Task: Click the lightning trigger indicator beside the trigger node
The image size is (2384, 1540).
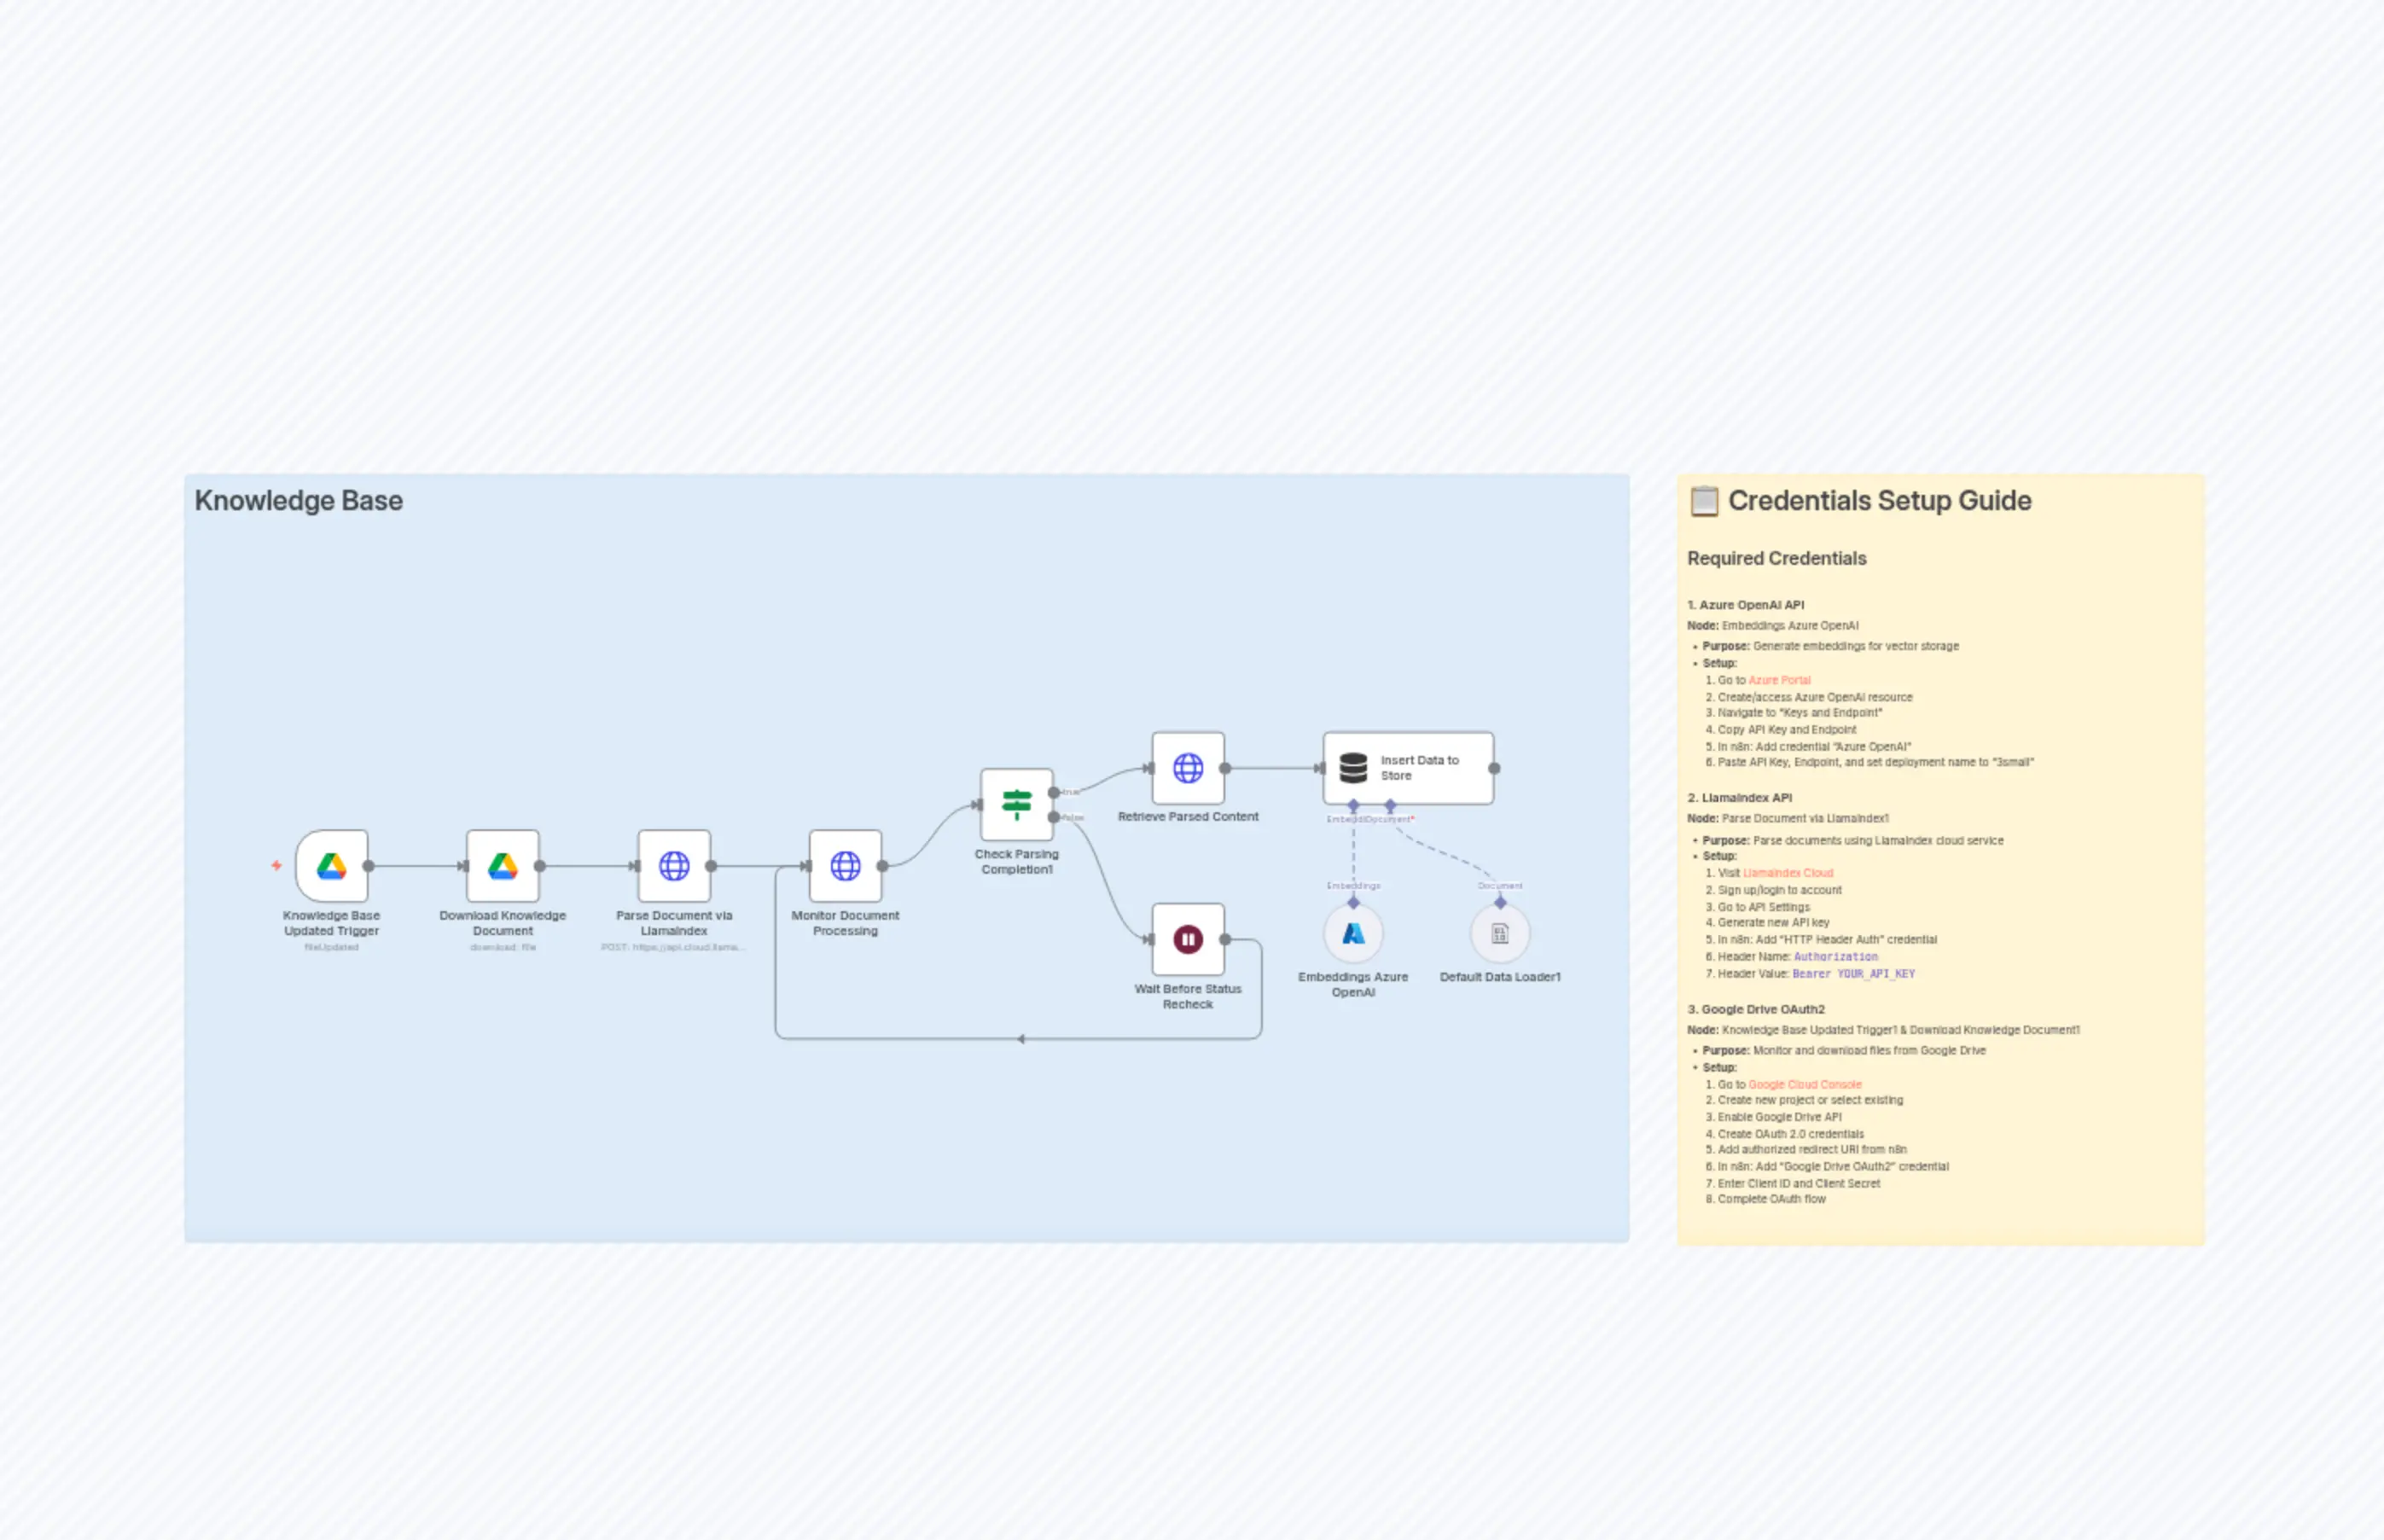Action: [277, 865]
